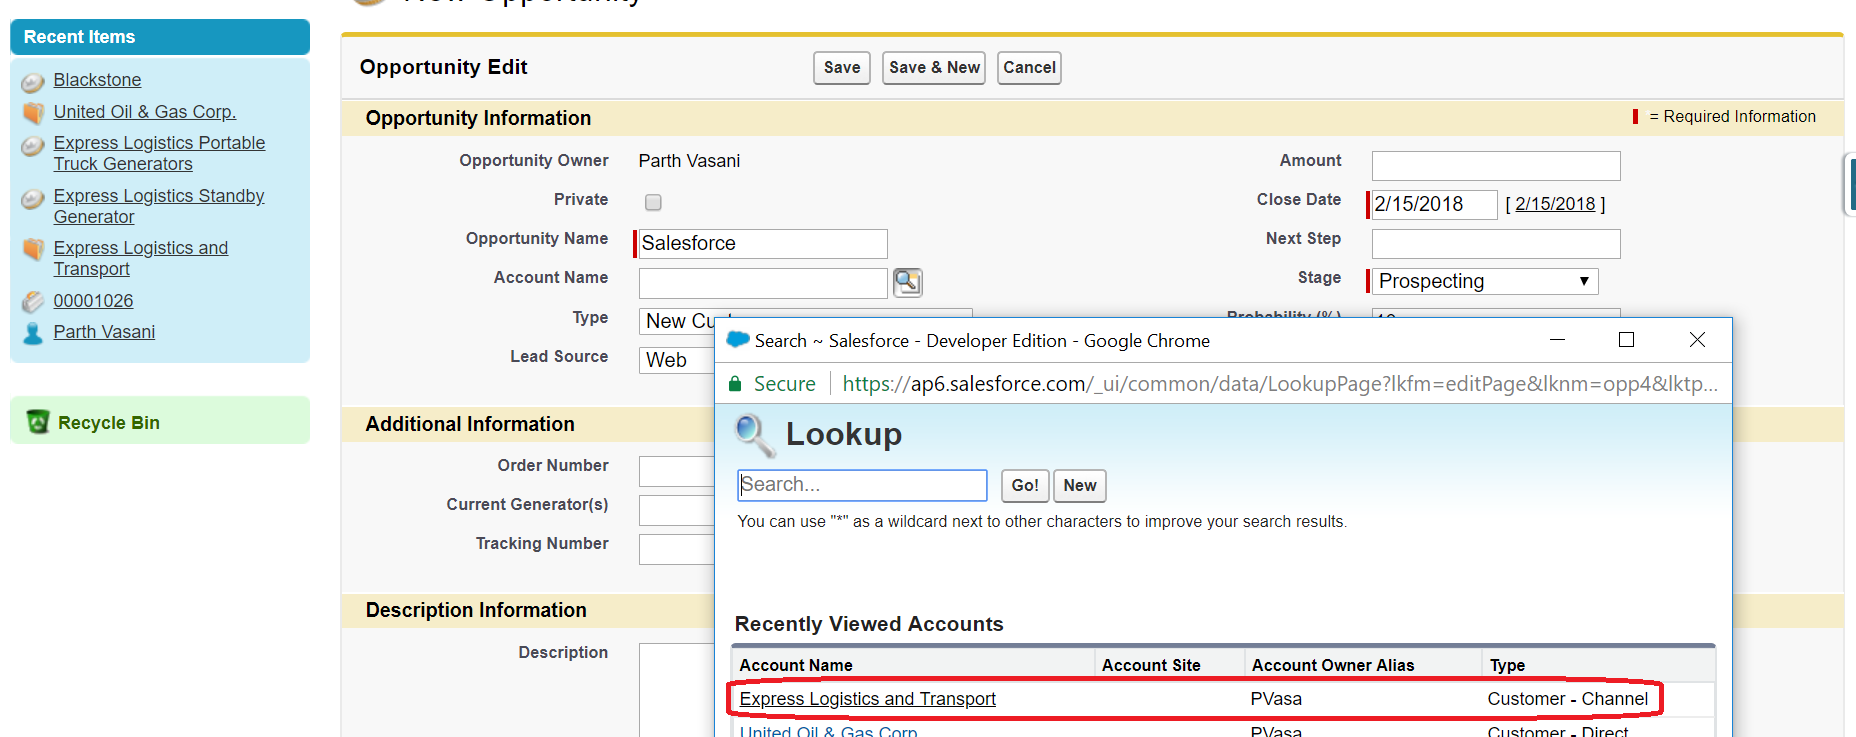Open Express Logistics Portable Truck Generators link
Image resolution: width=1856 pixels, height=737 pixels.
(159, 153)
